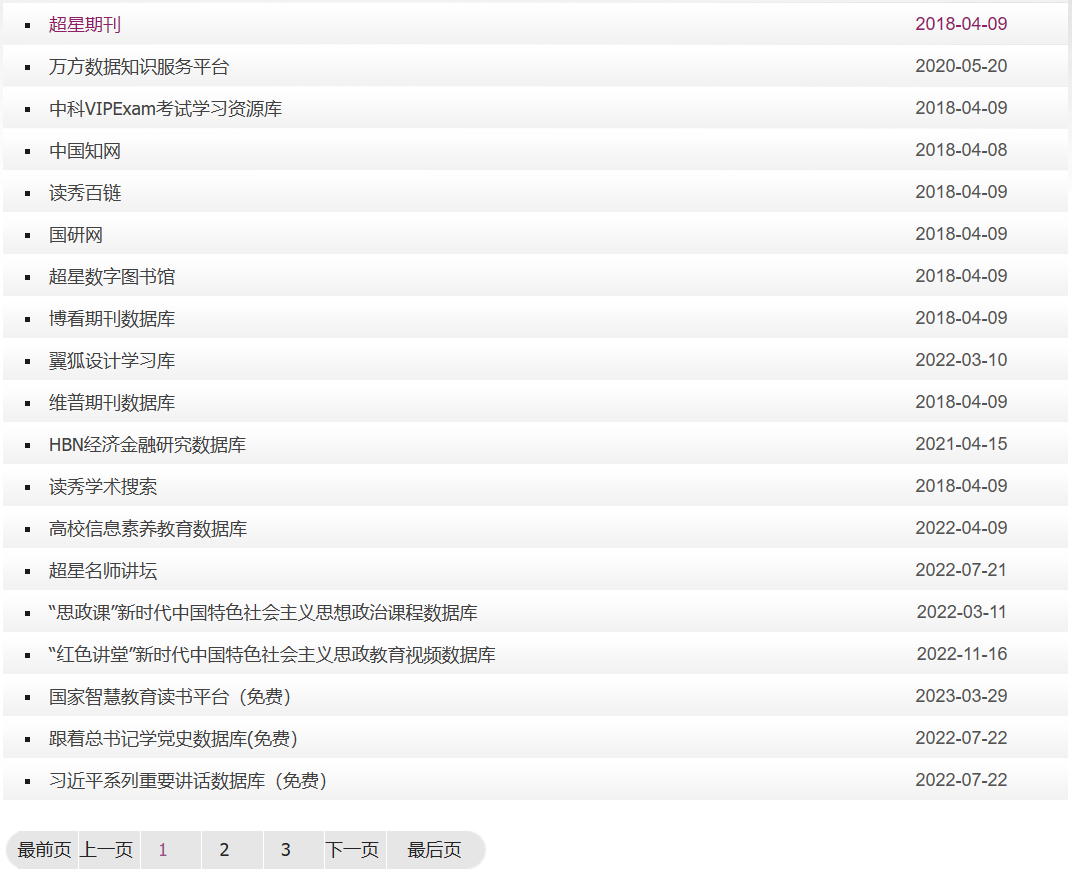This screenshot has height=873, width=1072.
Task: Go to 超星数字图书馆
Action: click(112, 277)
